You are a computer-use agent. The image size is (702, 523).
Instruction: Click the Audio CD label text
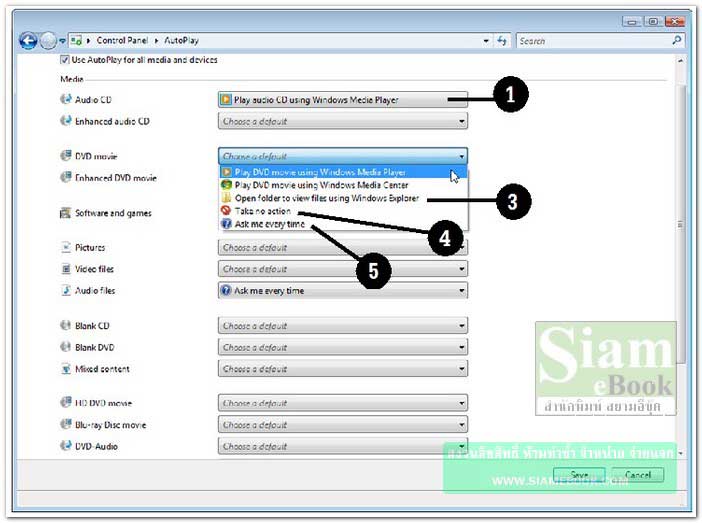click(93, 99)
